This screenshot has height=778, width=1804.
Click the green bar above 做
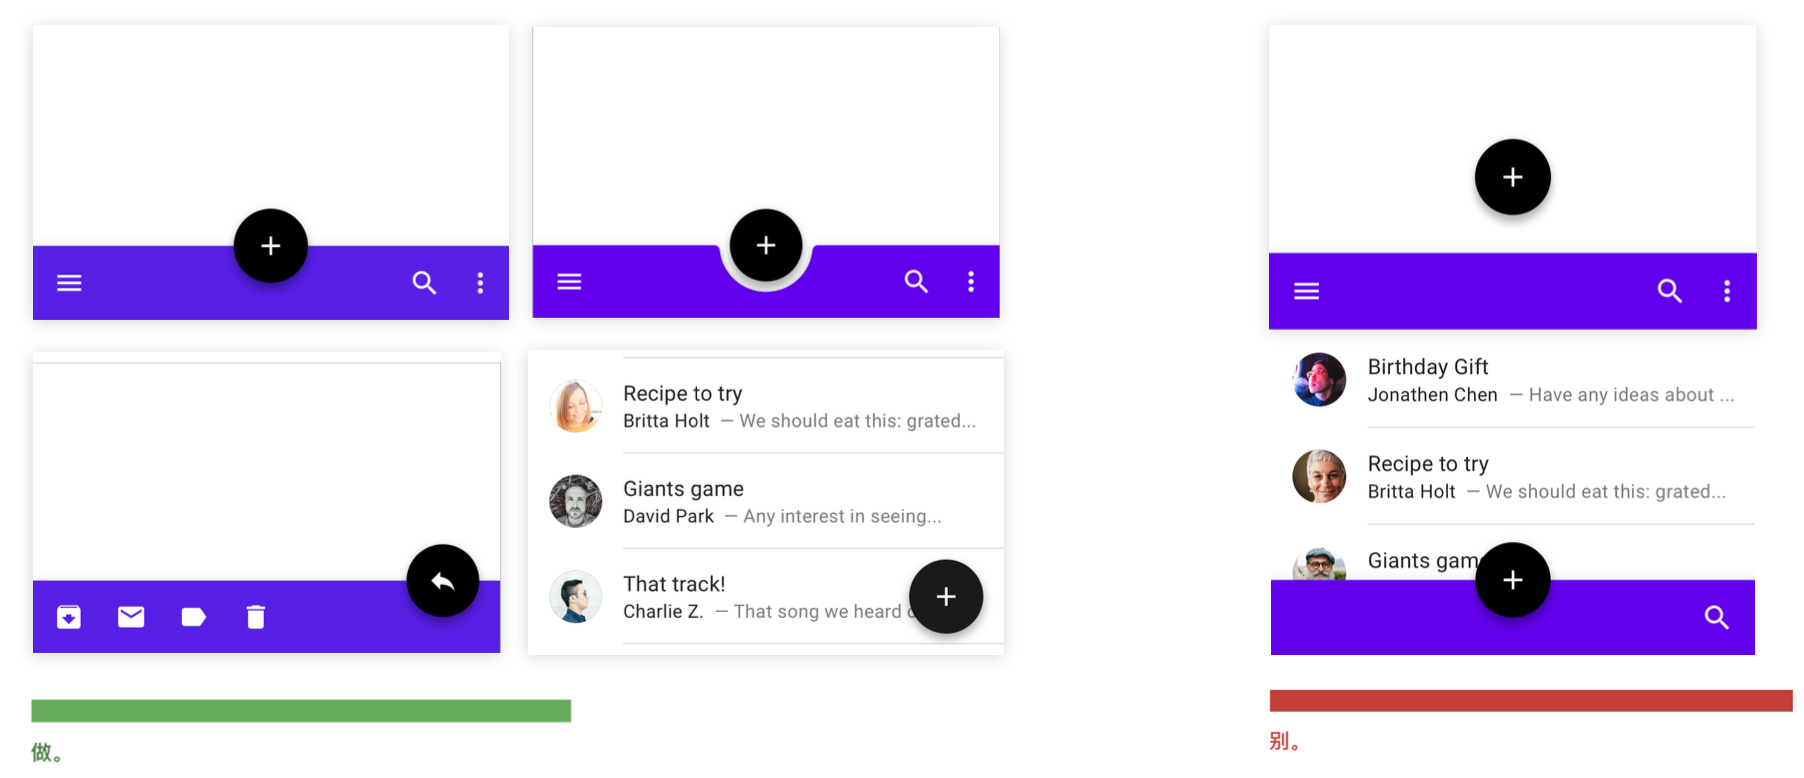(301, 711)
